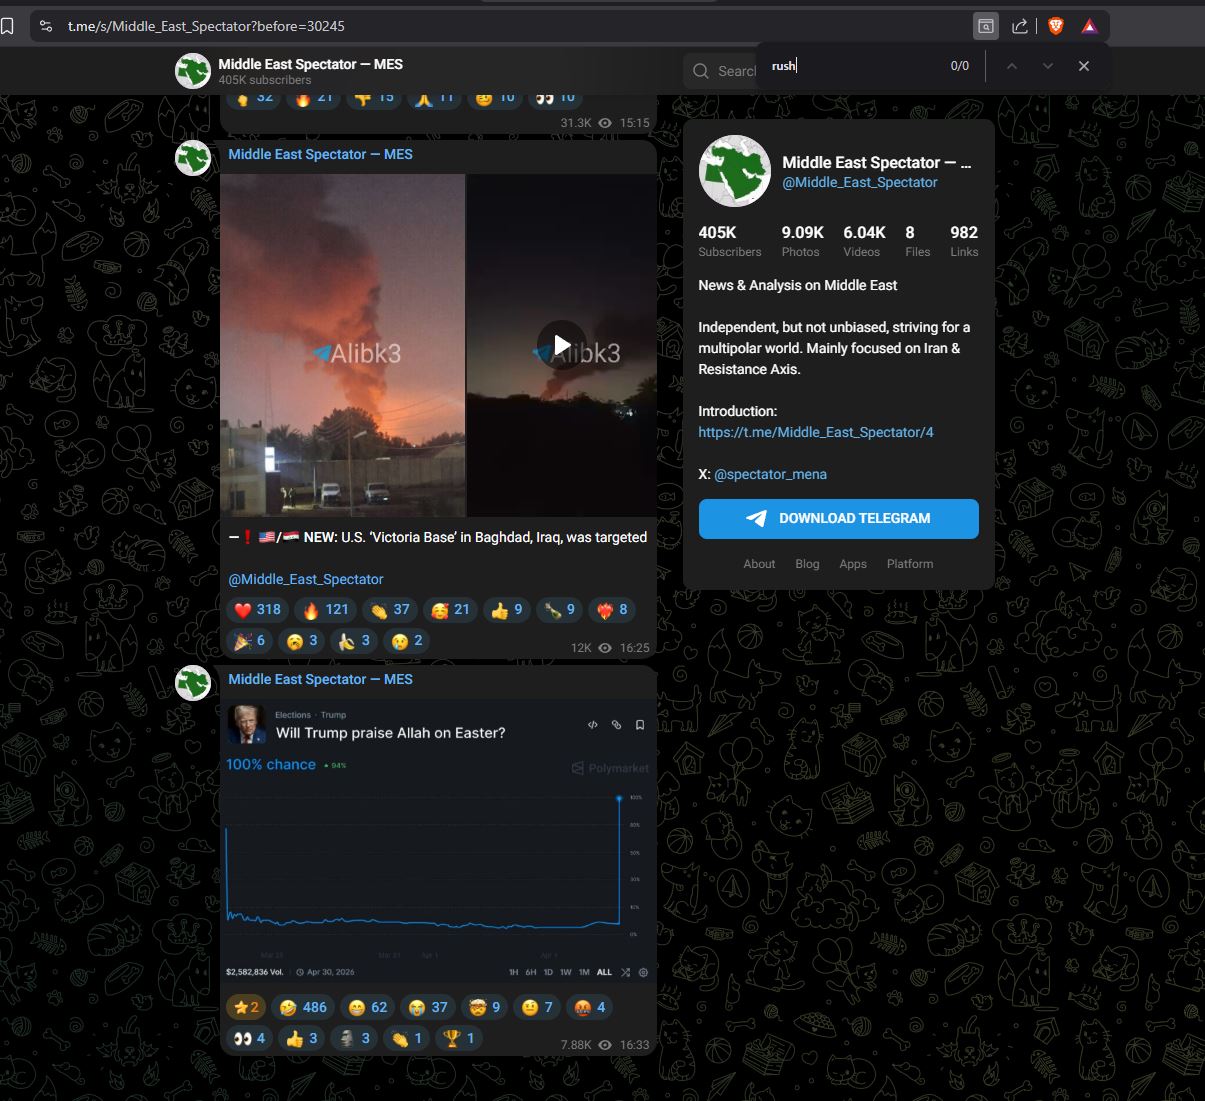Click the '6.04K' Videos count
1205x1101 pixels.
(864, 232)
